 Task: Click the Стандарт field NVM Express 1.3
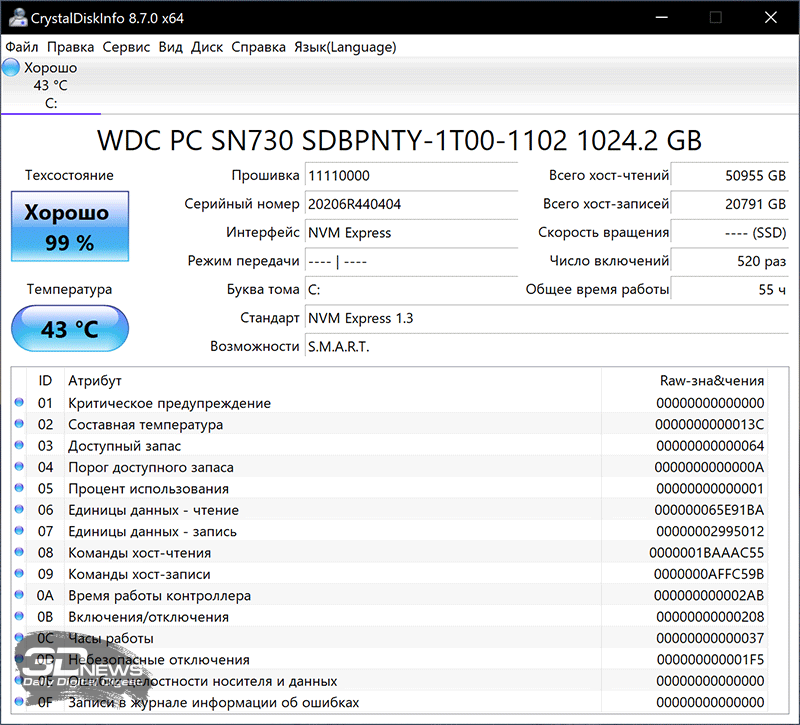(x=547, y=318)
